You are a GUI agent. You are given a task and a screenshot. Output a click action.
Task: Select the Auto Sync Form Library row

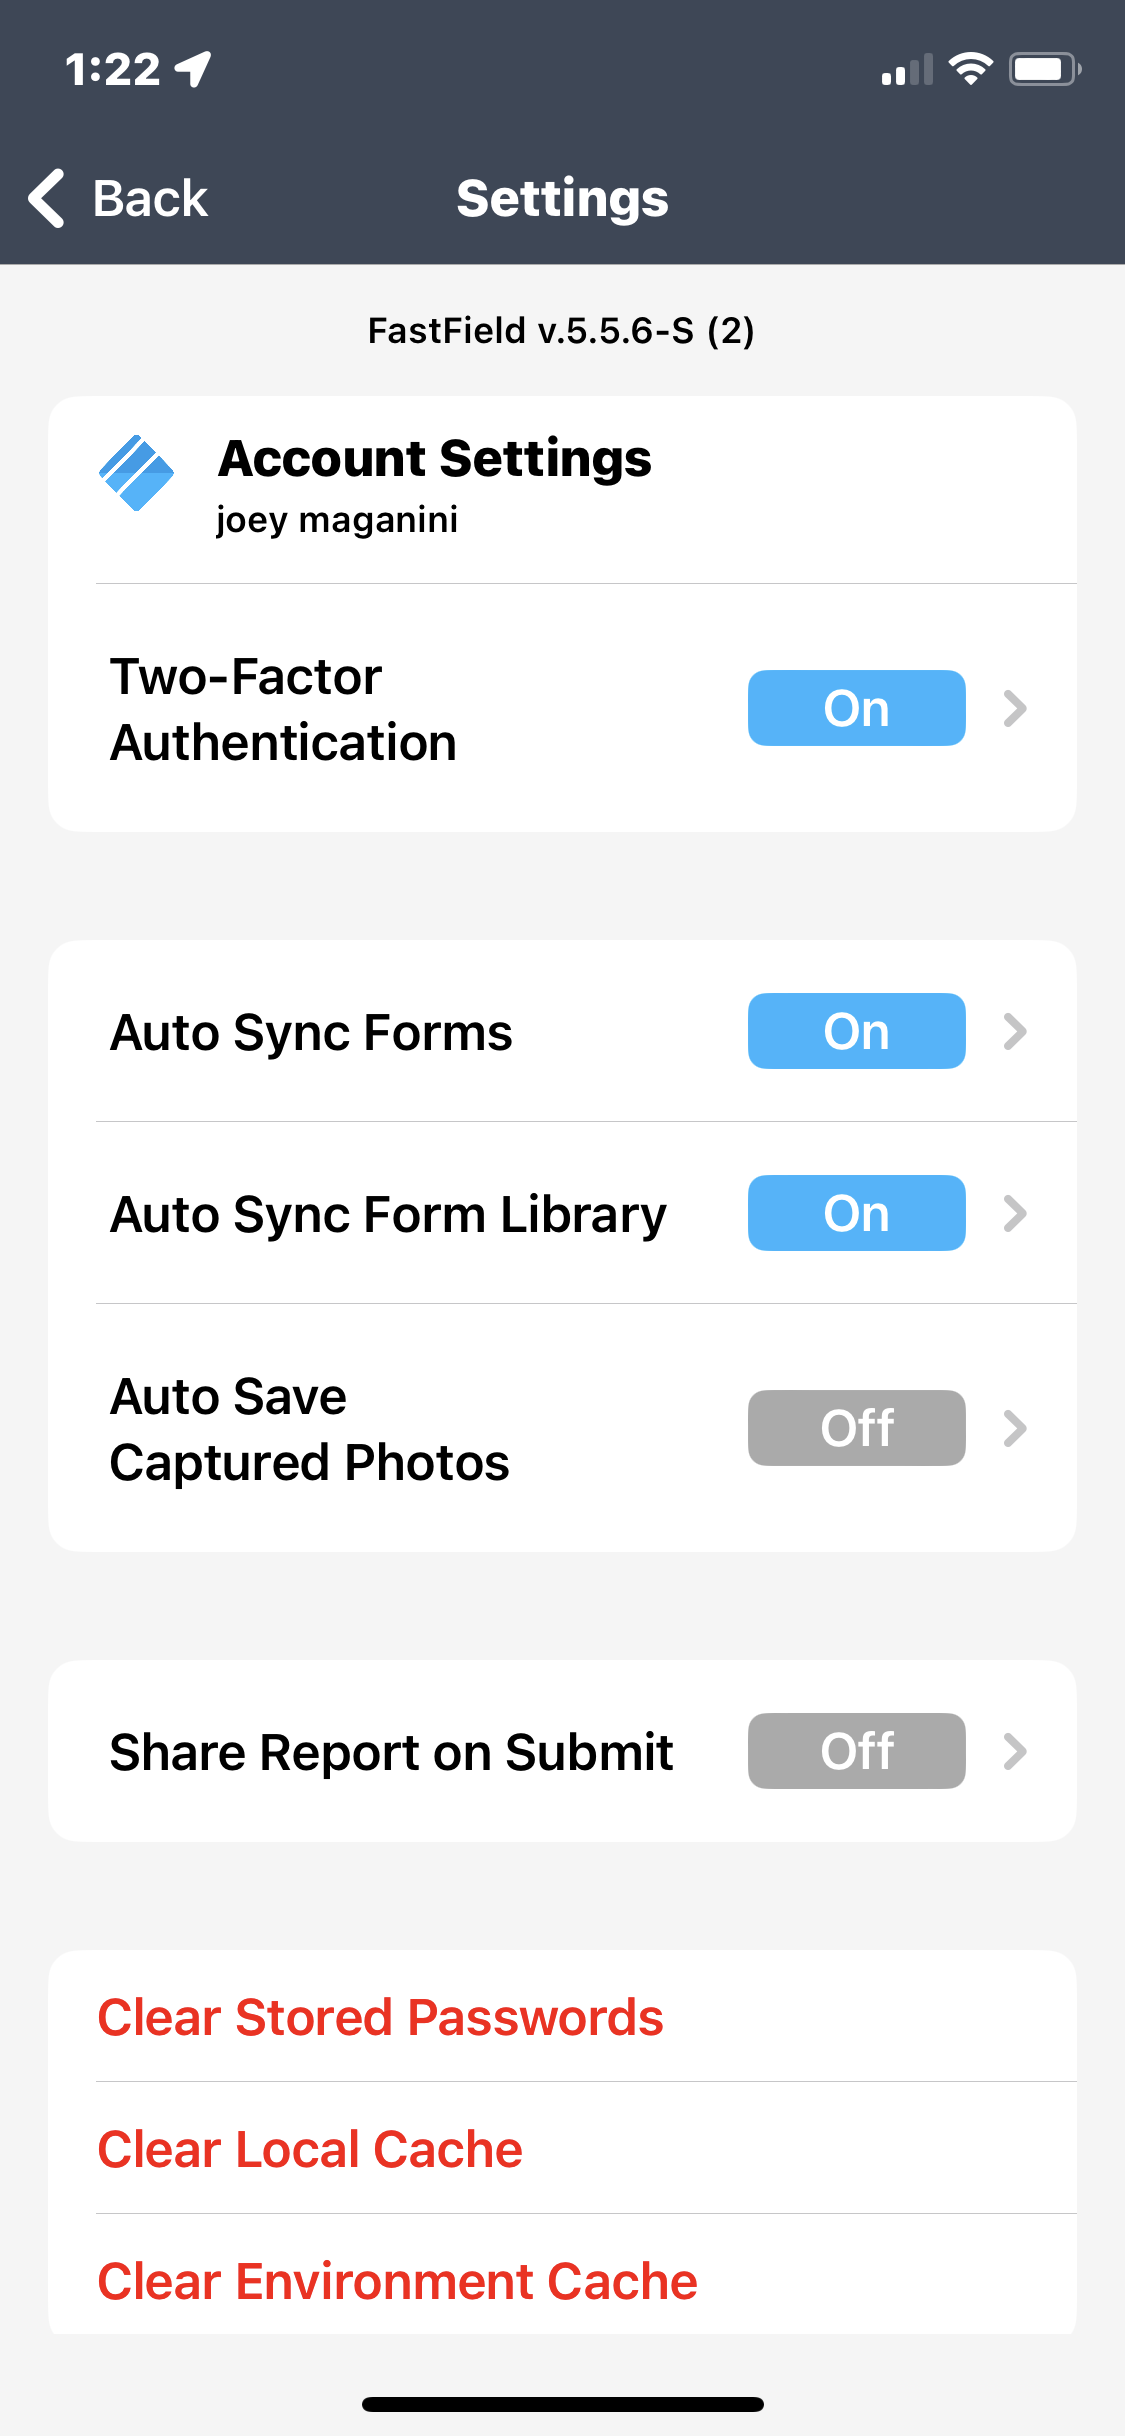[388, 1214]
